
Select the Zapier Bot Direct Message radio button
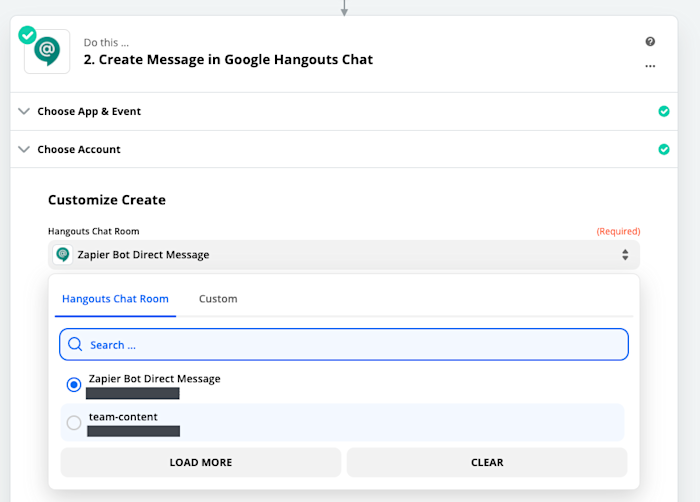74,385
